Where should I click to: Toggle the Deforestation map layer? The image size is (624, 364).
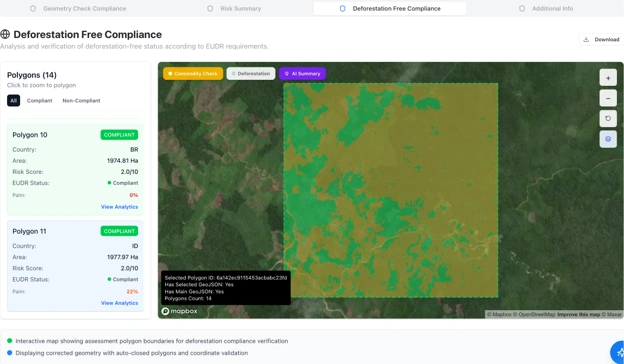point(251,74)
